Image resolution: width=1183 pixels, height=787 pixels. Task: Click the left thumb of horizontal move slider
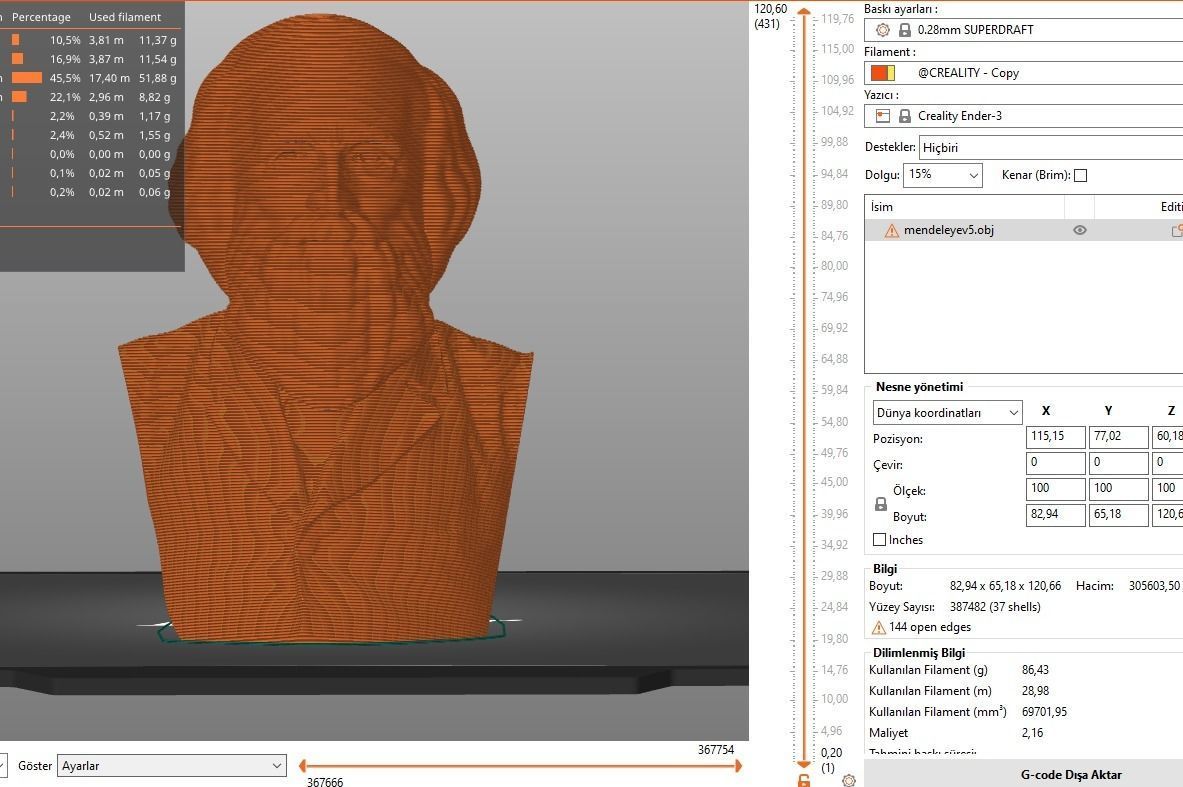click(x=303, y=766)
